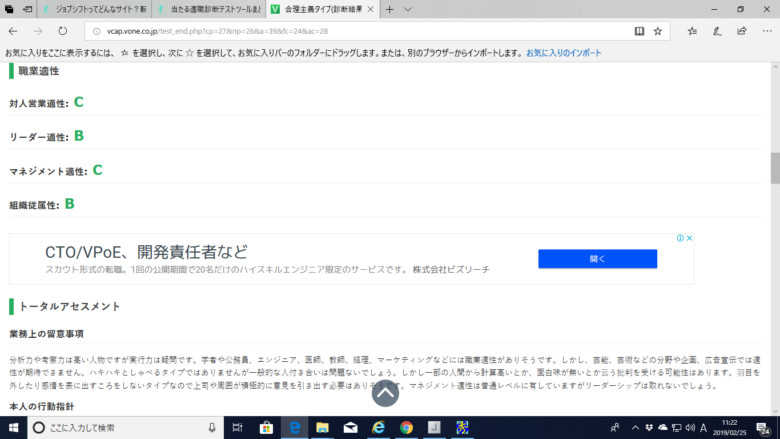Launch Google Chrome from taskbar
Screen dimensions: 780x439
point(406,428)
